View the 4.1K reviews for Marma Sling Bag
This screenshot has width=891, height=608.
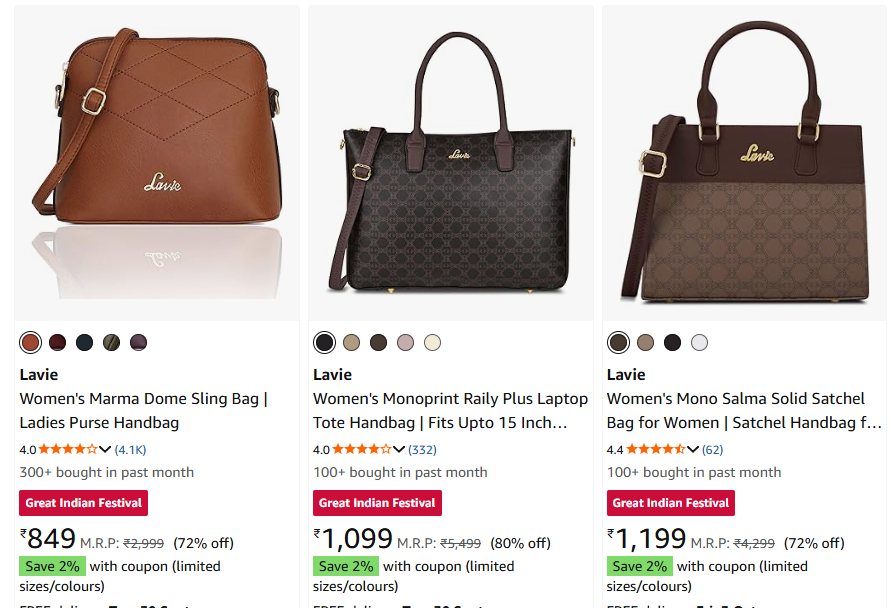[130, 450]
